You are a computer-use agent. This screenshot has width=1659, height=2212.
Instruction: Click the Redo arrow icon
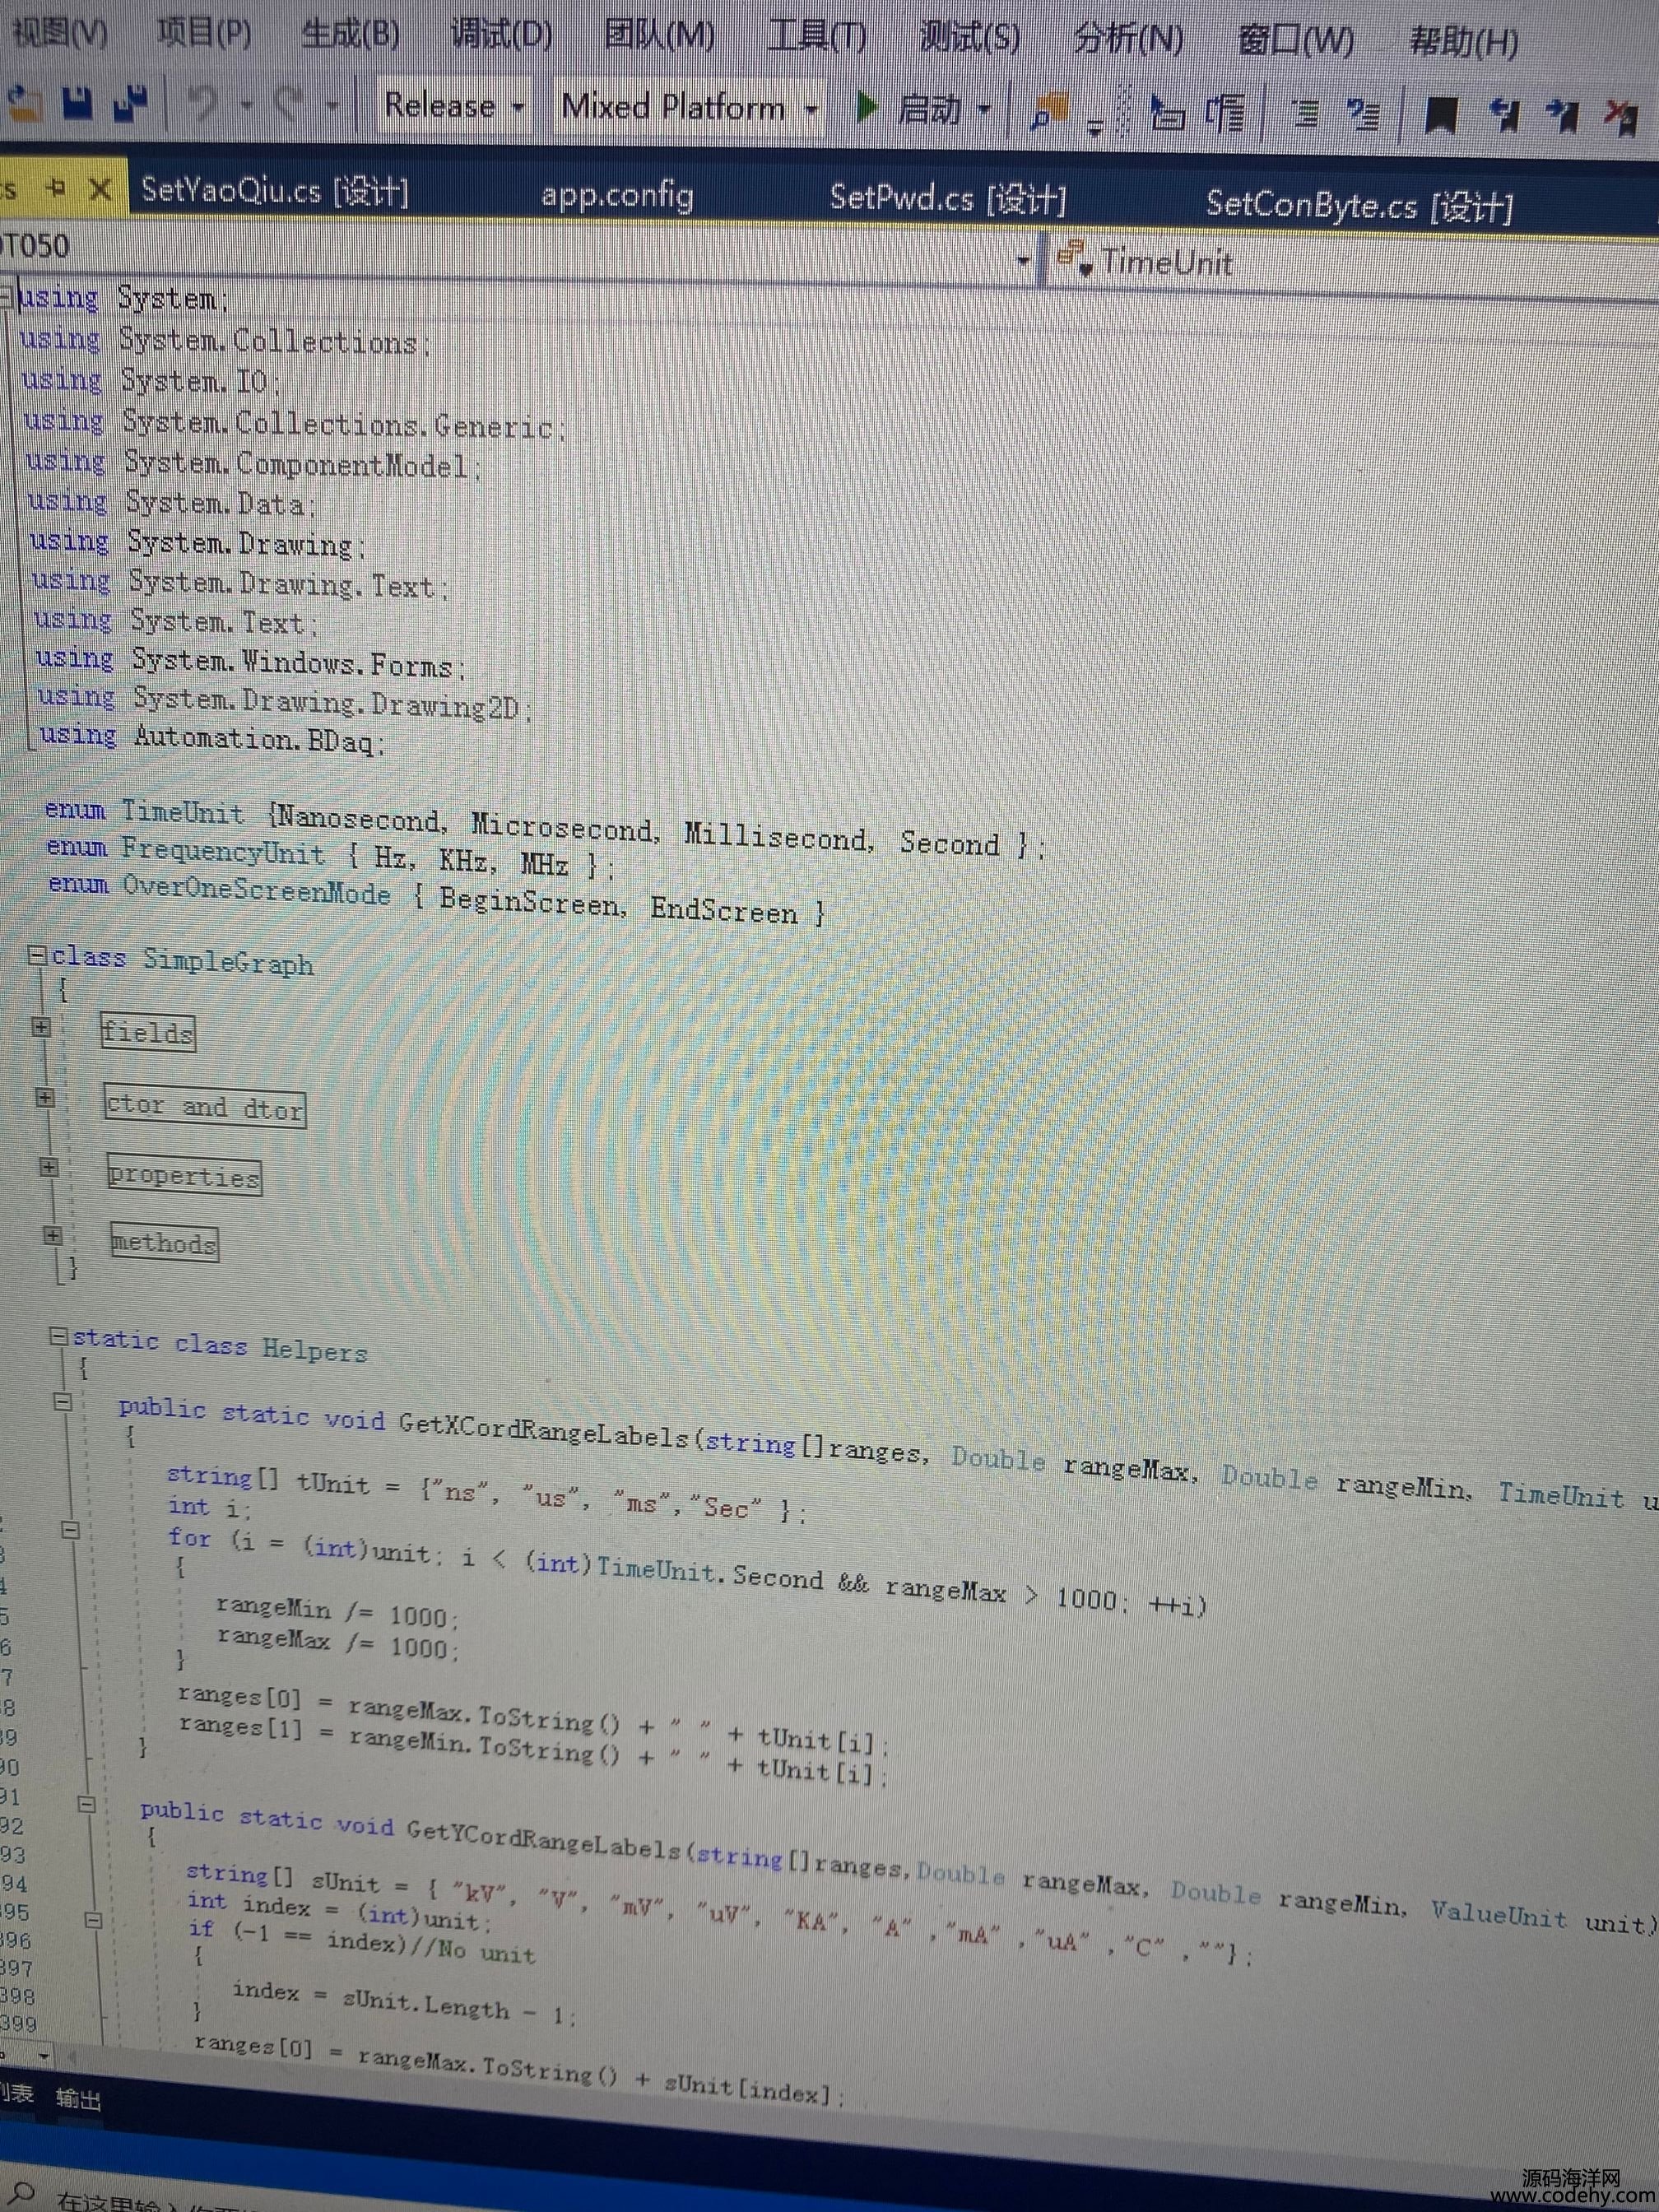pos(290,103)
